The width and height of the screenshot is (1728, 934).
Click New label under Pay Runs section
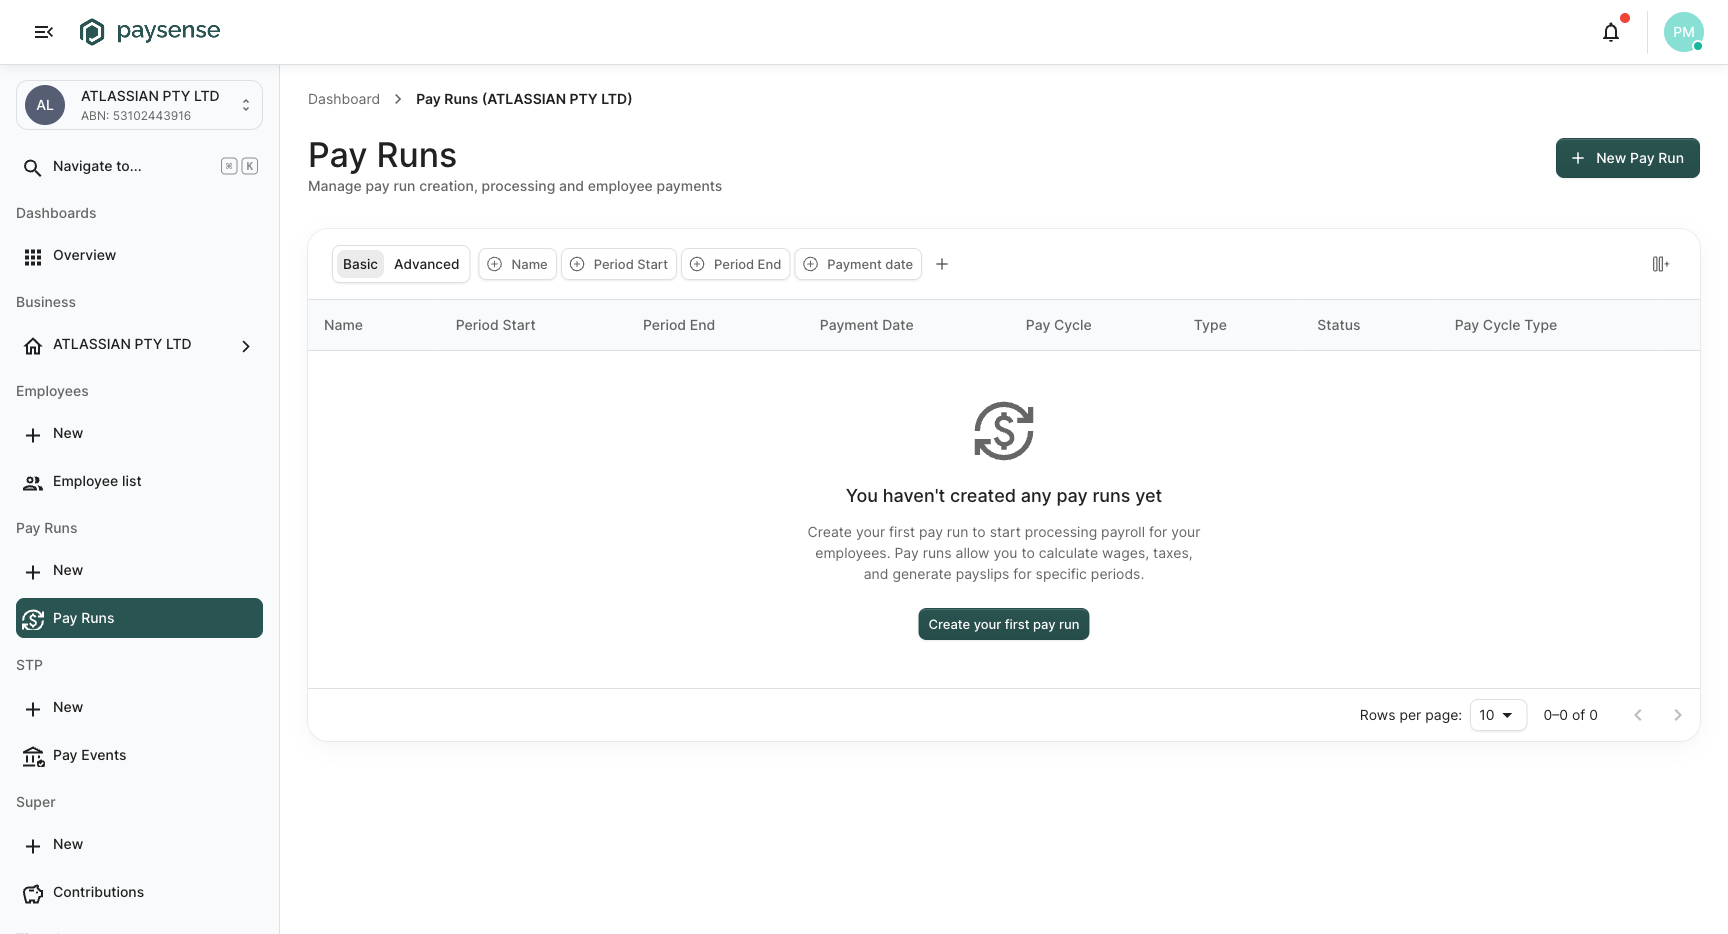[68, 570]
